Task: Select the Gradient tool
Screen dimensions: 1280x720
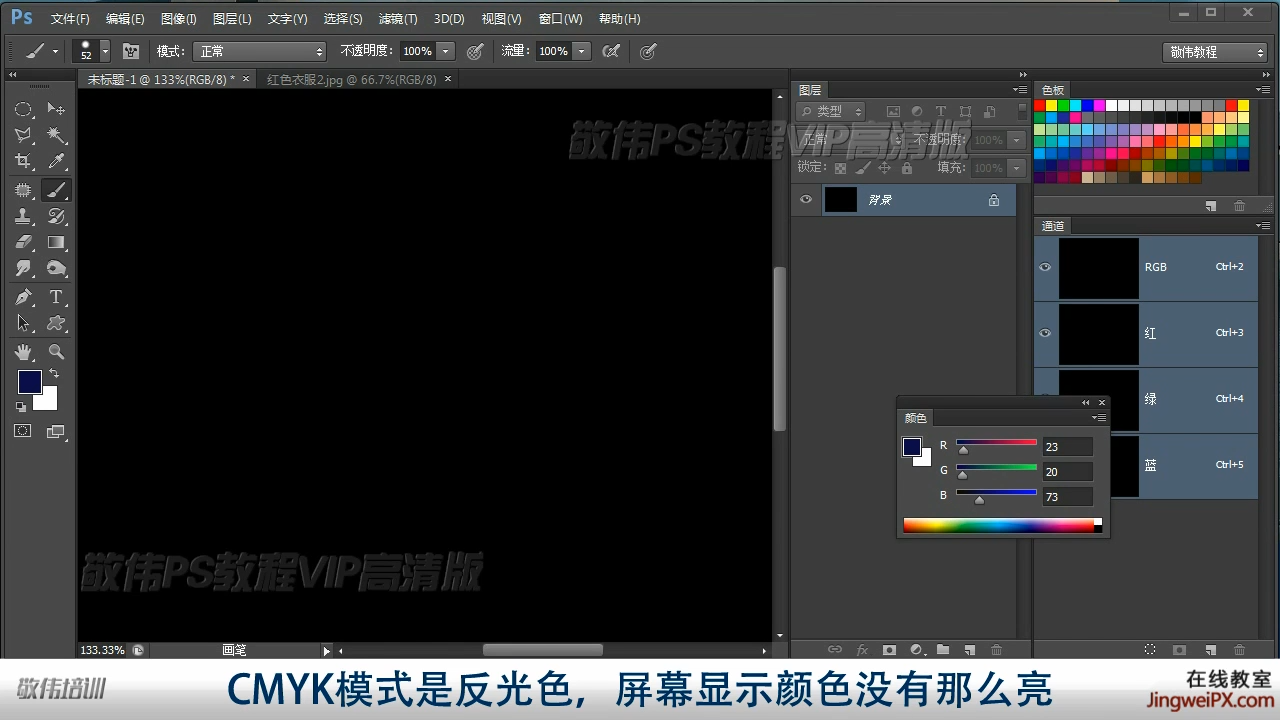Action: [x=57, y=242]
